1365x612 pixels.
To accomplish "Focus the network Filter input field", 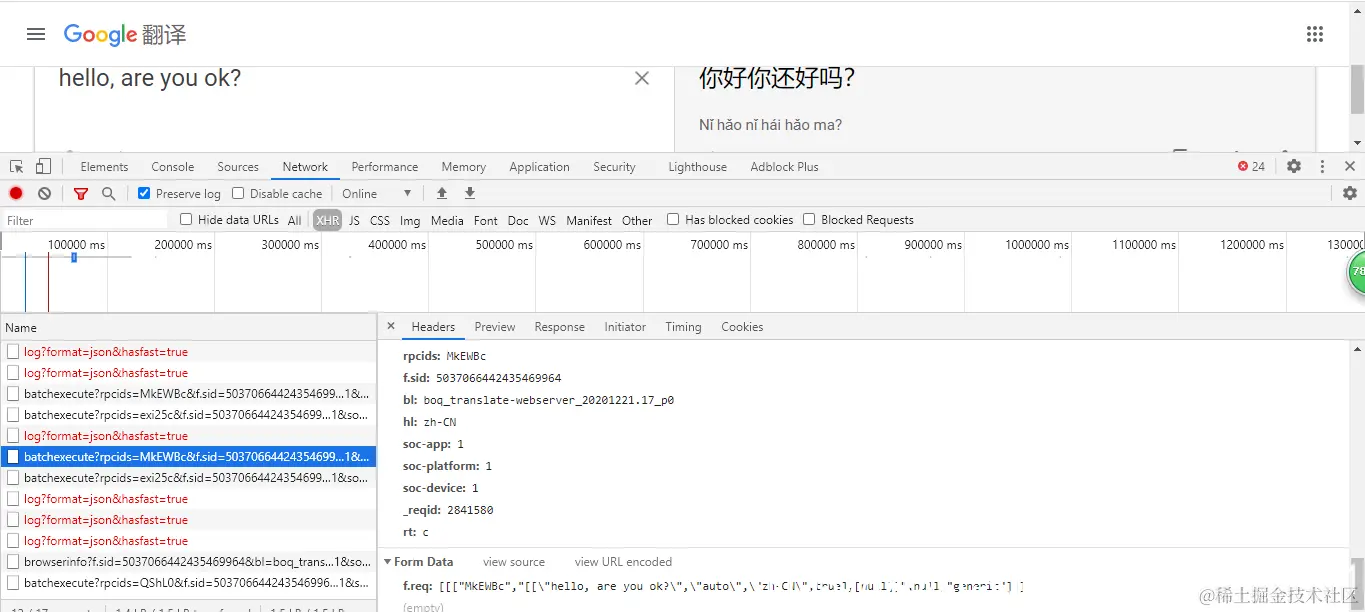I will pyautogui.click(x=85, y=220).
